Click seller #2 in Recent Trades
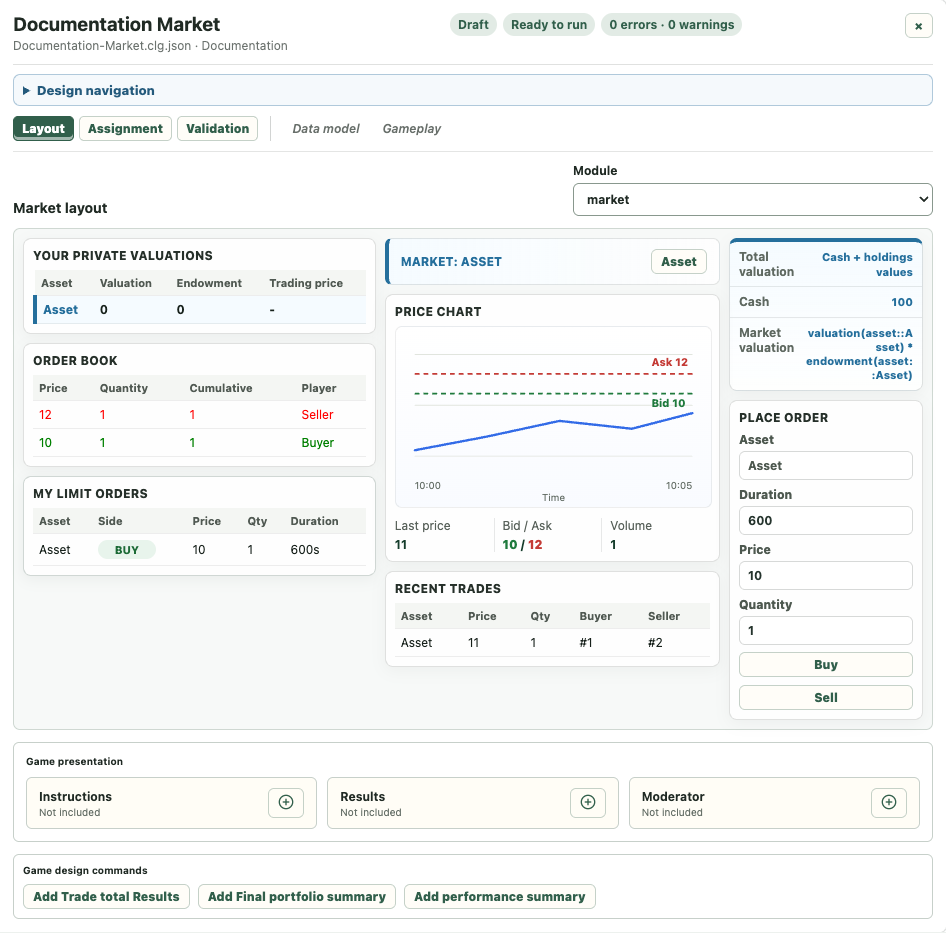 coord(655,643)
